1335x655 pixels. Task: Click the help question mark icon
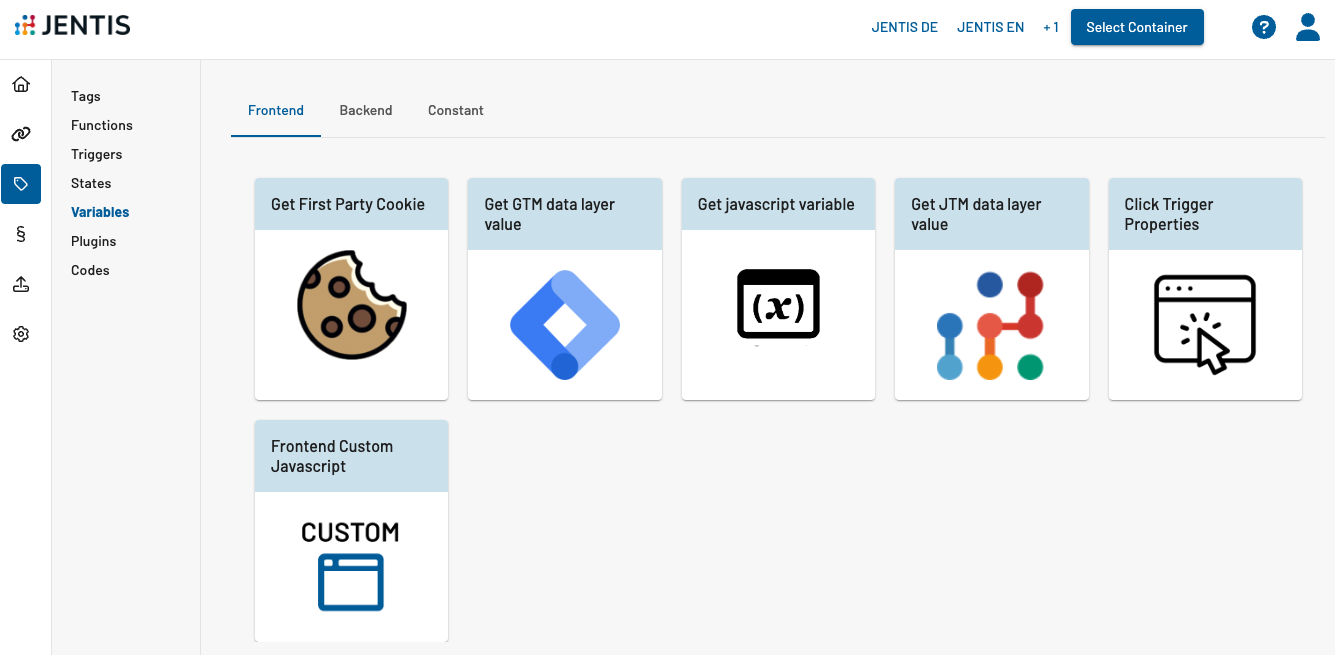coord(1264,27)
